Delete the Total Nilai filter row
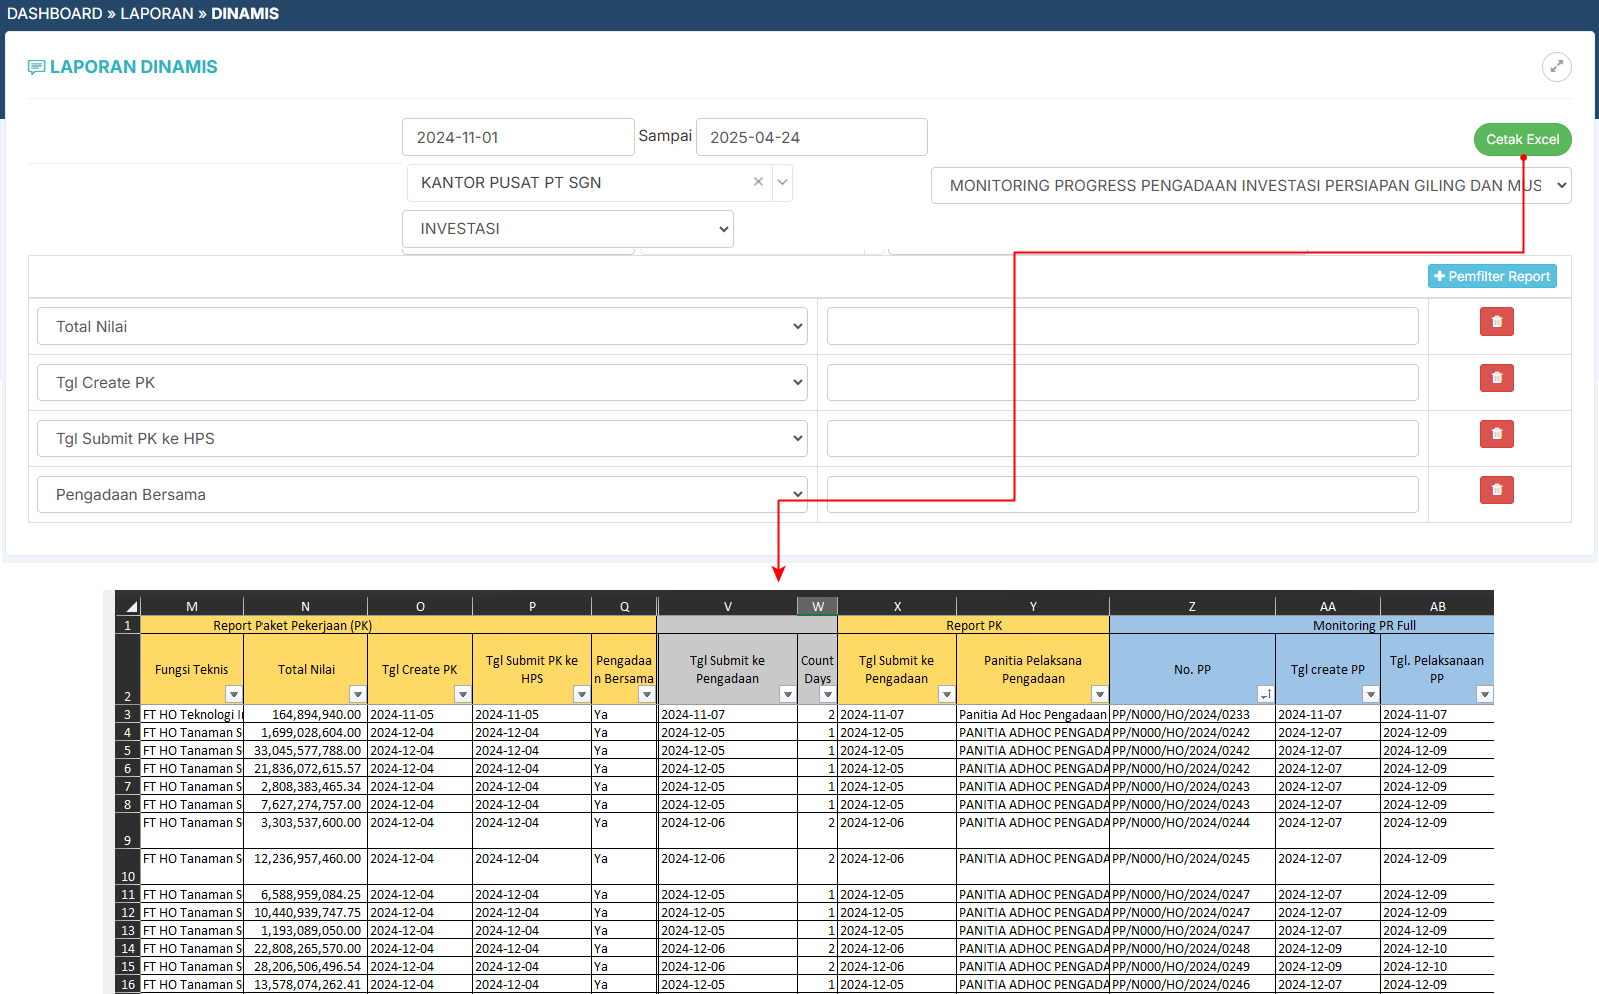Image resolution: width=1599 pixels, height=994 pixels. pyautogui.click(x=1496, y=322)
